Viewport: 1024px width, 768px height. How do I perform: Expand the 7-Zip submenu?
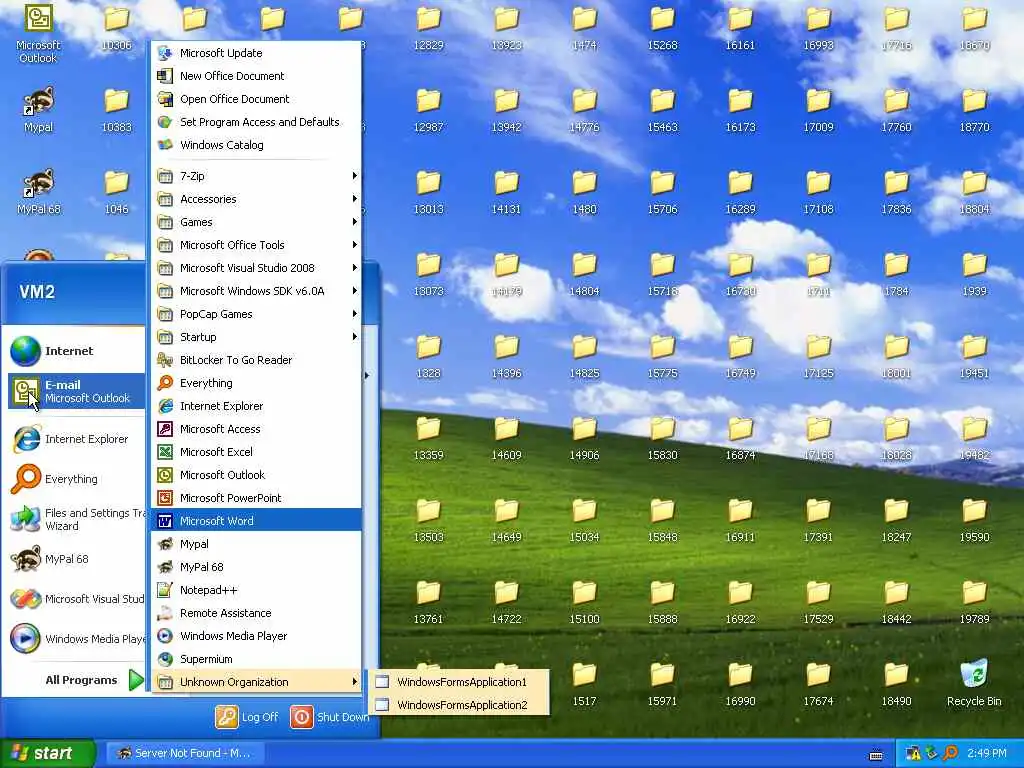click(x=256, y=176)
